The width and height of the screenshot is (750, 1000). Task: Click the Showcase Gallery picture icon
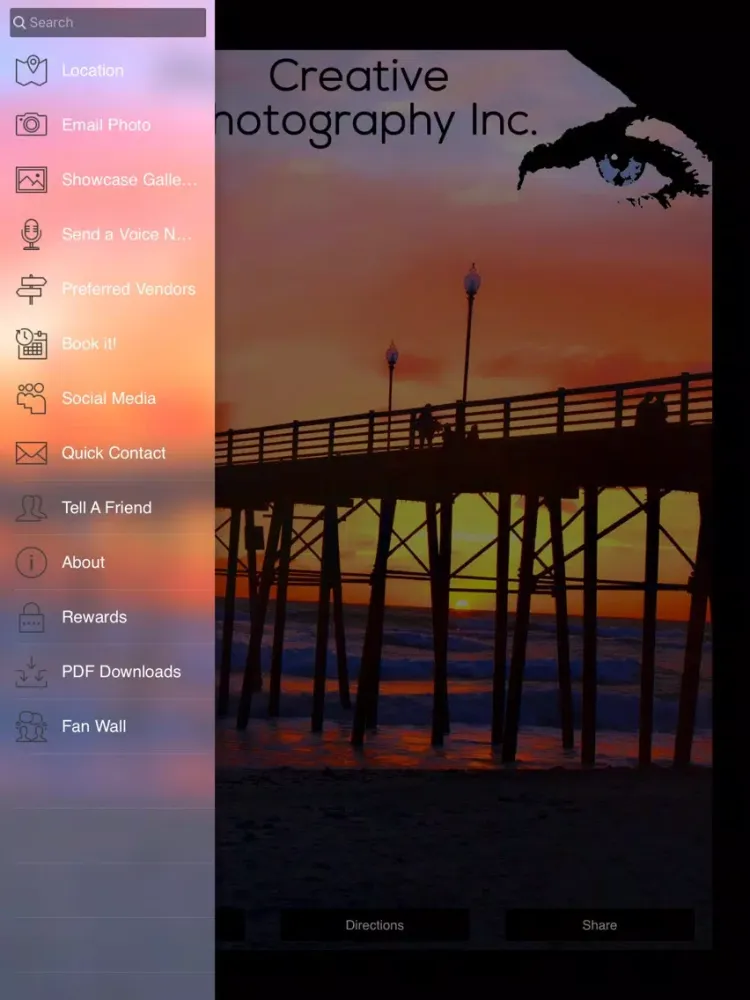31,180
